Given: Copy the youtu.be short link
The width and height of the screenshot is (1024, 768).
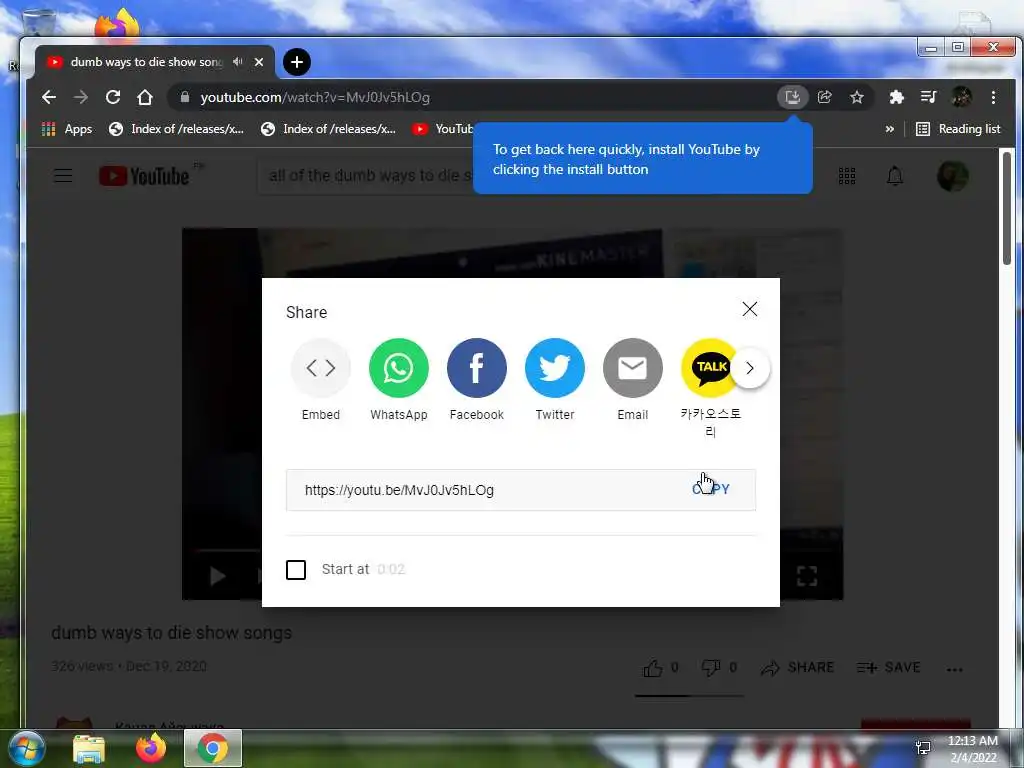Looking at the screenshot, I should (711, 489).
